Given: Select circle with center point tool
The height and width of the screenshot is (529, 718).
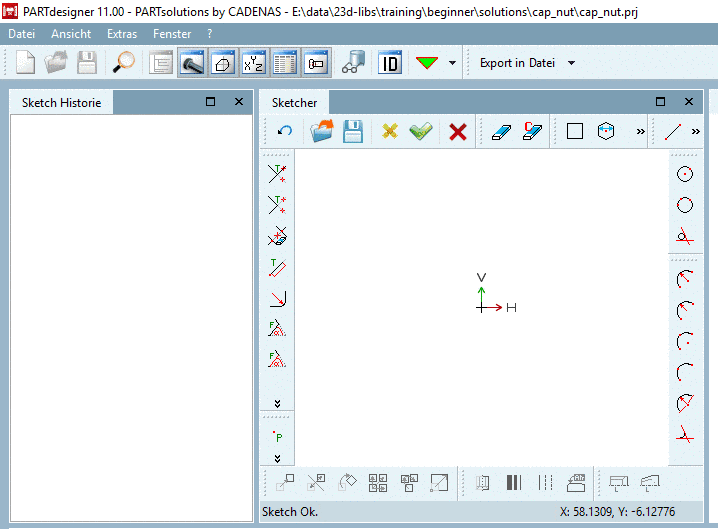Looking at the screenshot, I should [685, 174].
